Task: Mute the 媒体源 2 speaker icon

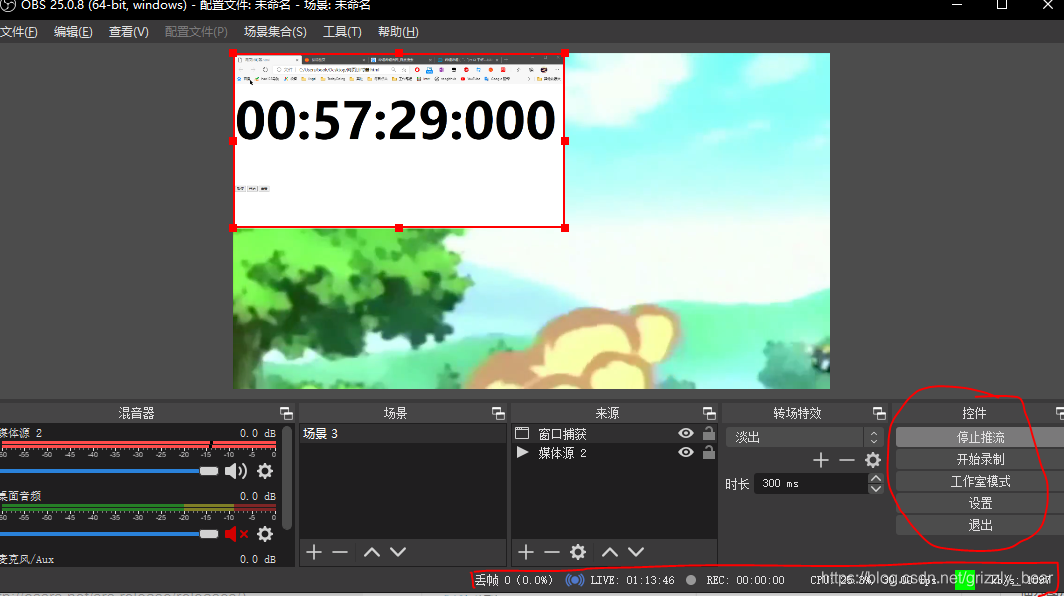Action: coord(235,471)
